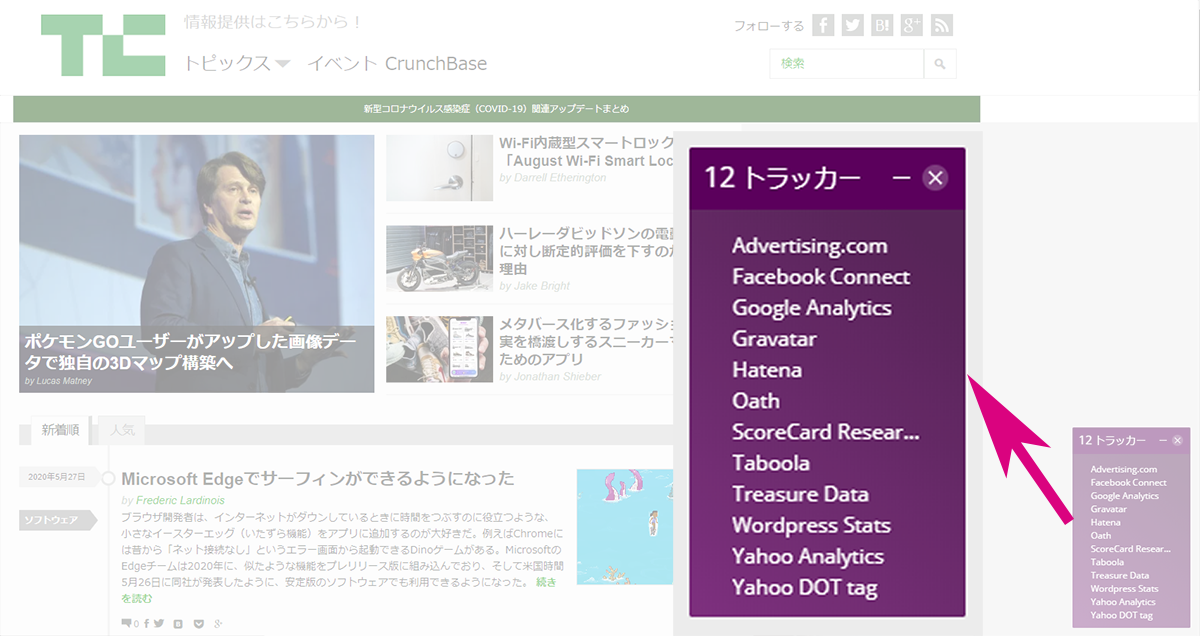Click the 2020年5月27日 date label
Screen dimensions: 1200x636
58,477
